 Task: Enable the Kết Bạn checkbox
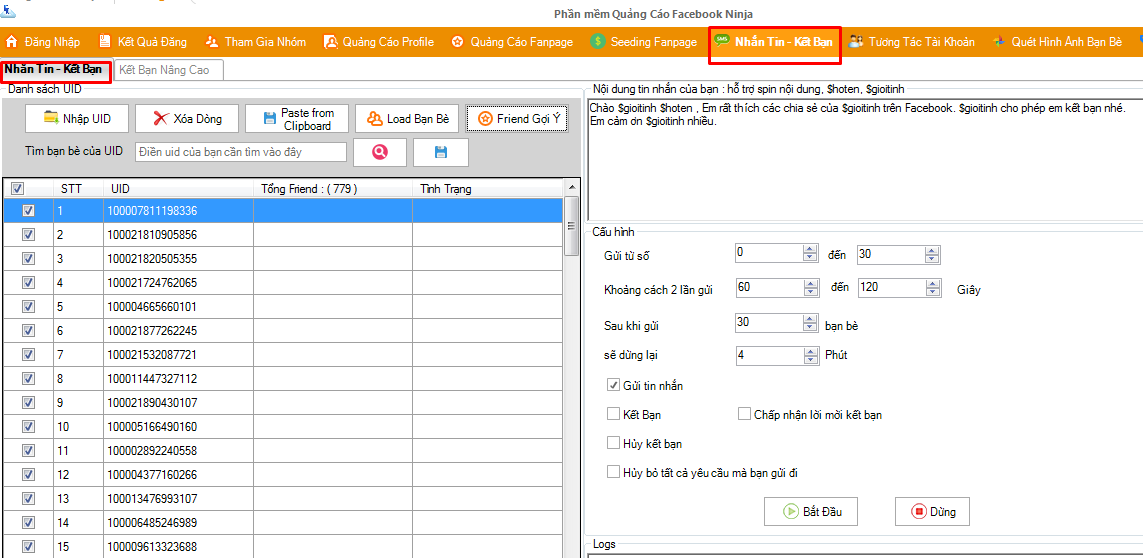point(613,414)
